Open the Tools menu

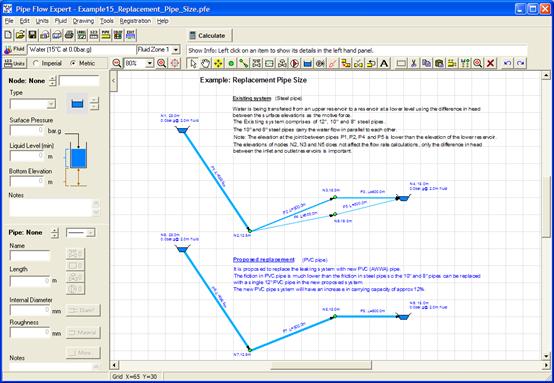pyautogui.click(x=107, y=21)
